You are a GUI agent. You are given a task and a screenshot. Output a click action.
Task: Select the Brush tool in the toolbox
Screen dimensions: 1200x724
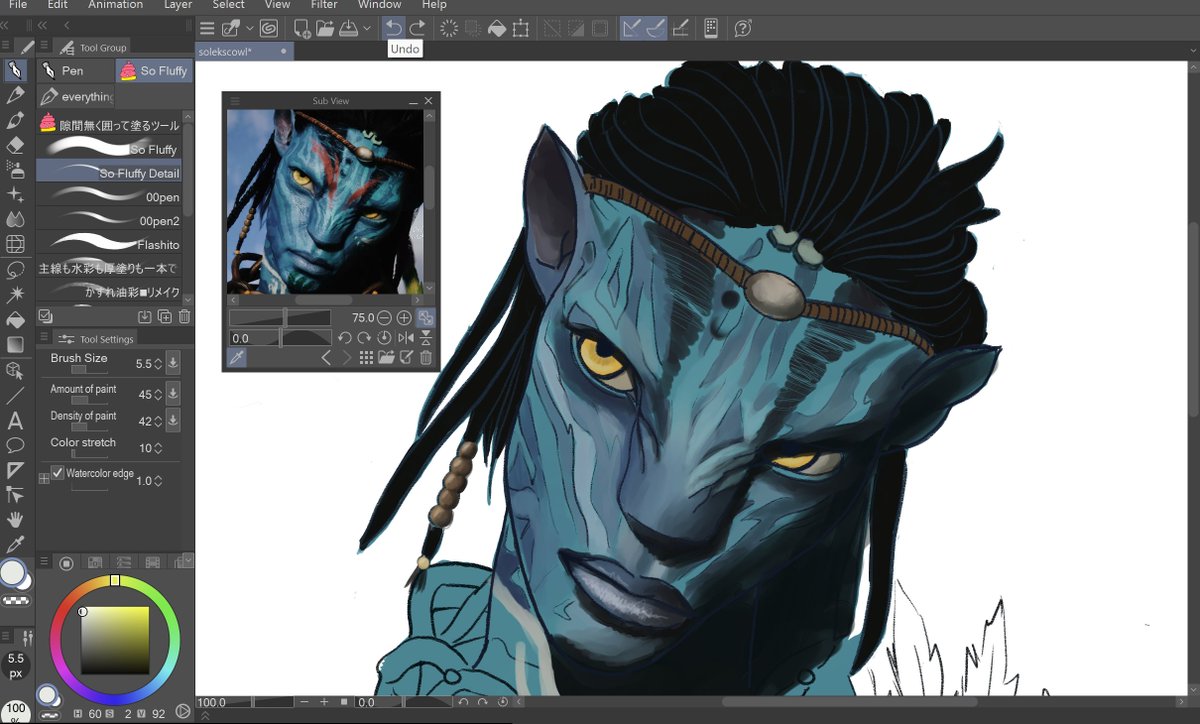pyautogui.click(x=15, y=120)
